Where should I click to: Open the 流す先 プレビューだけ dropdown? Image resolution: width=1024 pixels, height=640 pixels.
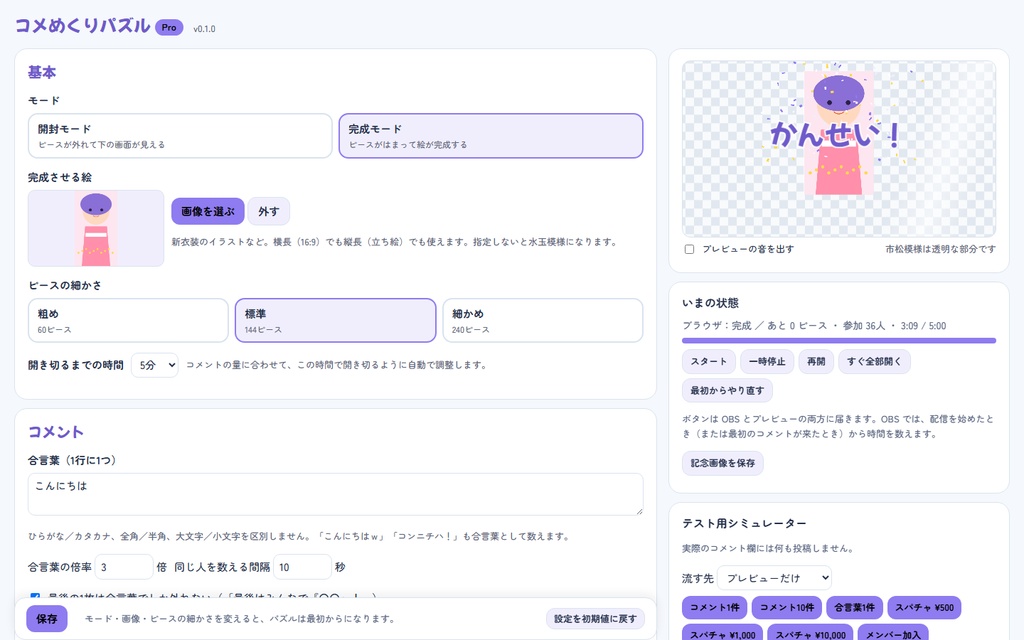[775, 578]
